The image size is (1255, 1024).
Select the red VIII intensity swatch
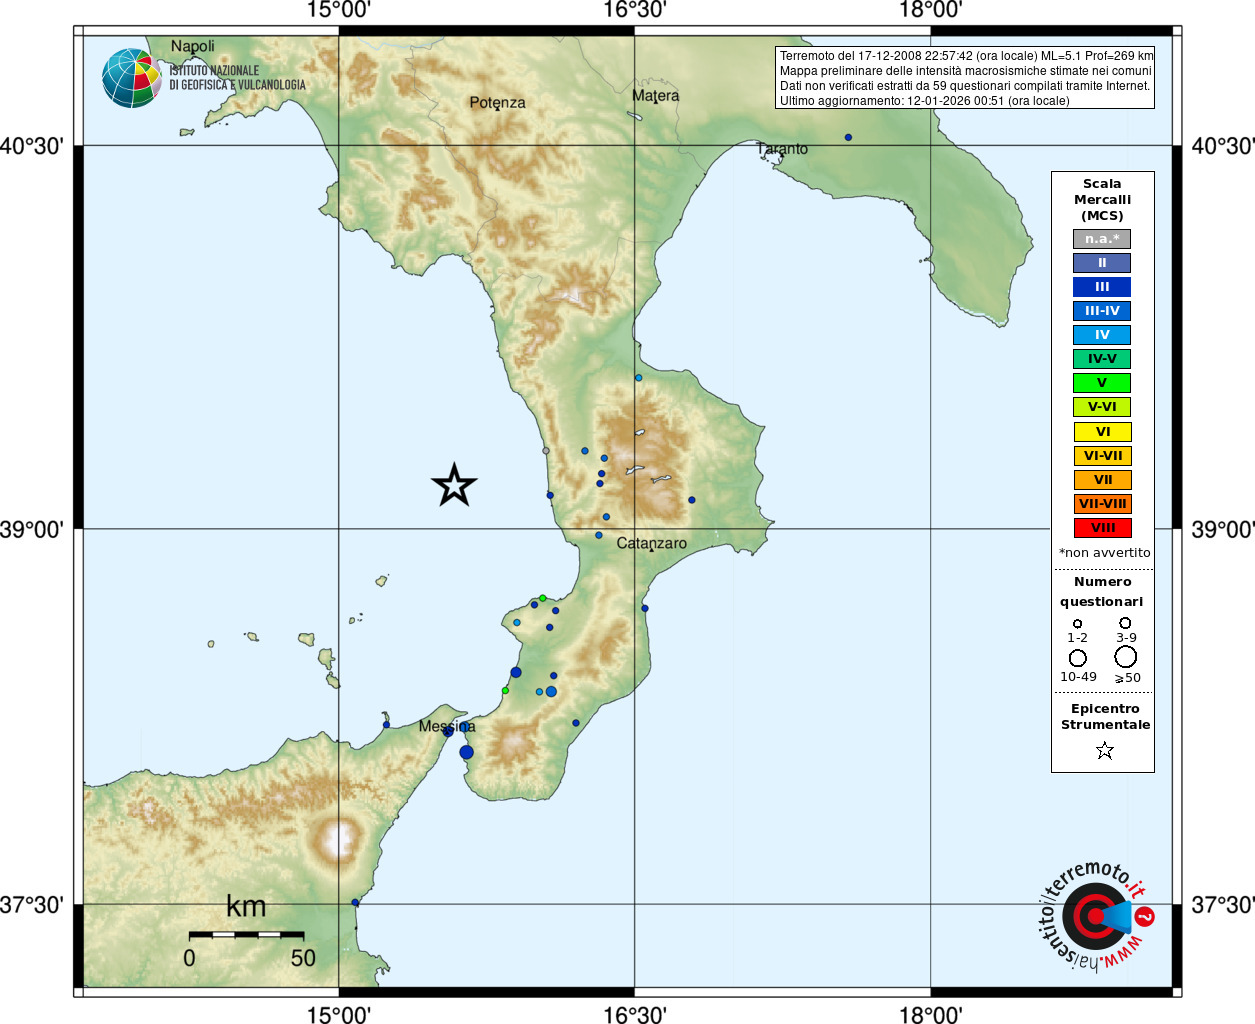pyautogui.click(x=1102, y=528)
